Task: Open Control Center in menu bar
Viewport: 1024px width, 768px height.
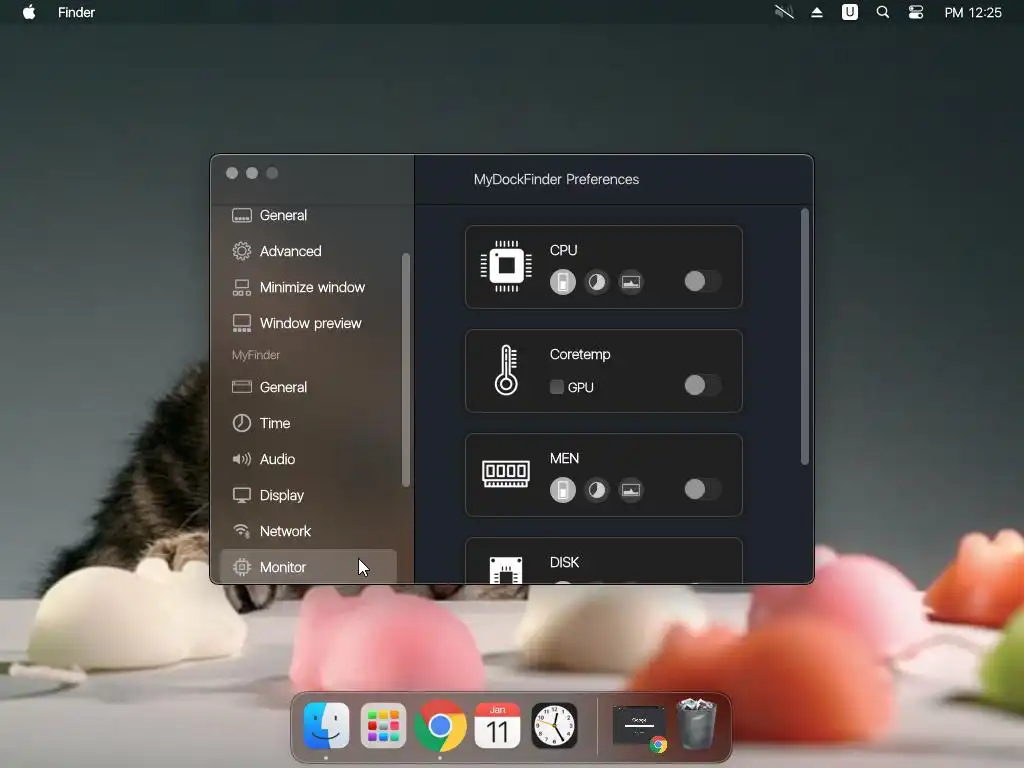Action: pos(916,12)
